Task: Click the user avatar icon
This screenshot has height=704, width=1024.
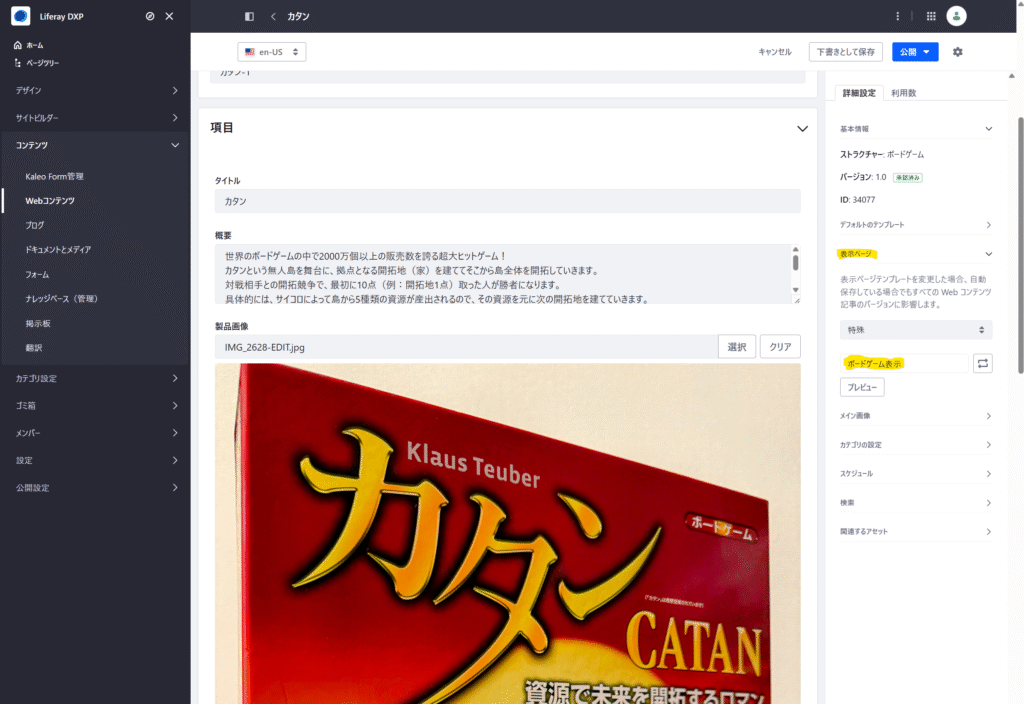Action: point(957,16)
